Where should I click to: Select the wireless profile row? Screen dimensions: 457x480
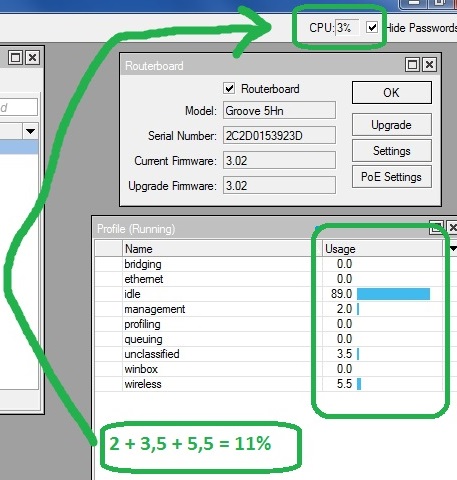(x=269, y=384)
